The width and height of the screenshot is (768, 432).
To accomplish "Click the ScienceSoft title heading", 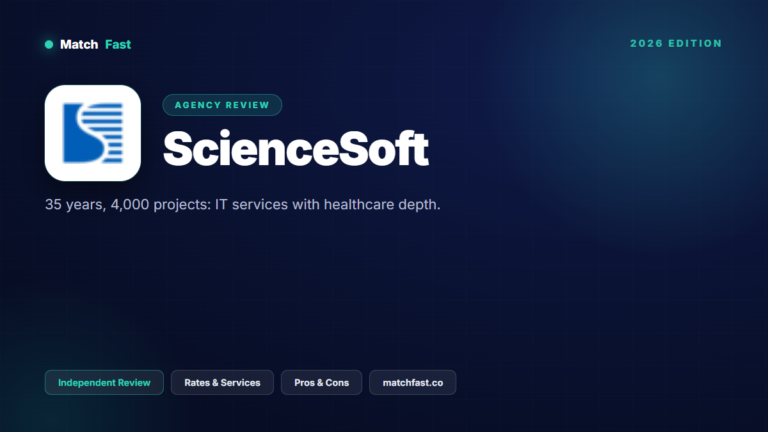I will (296, 149).
